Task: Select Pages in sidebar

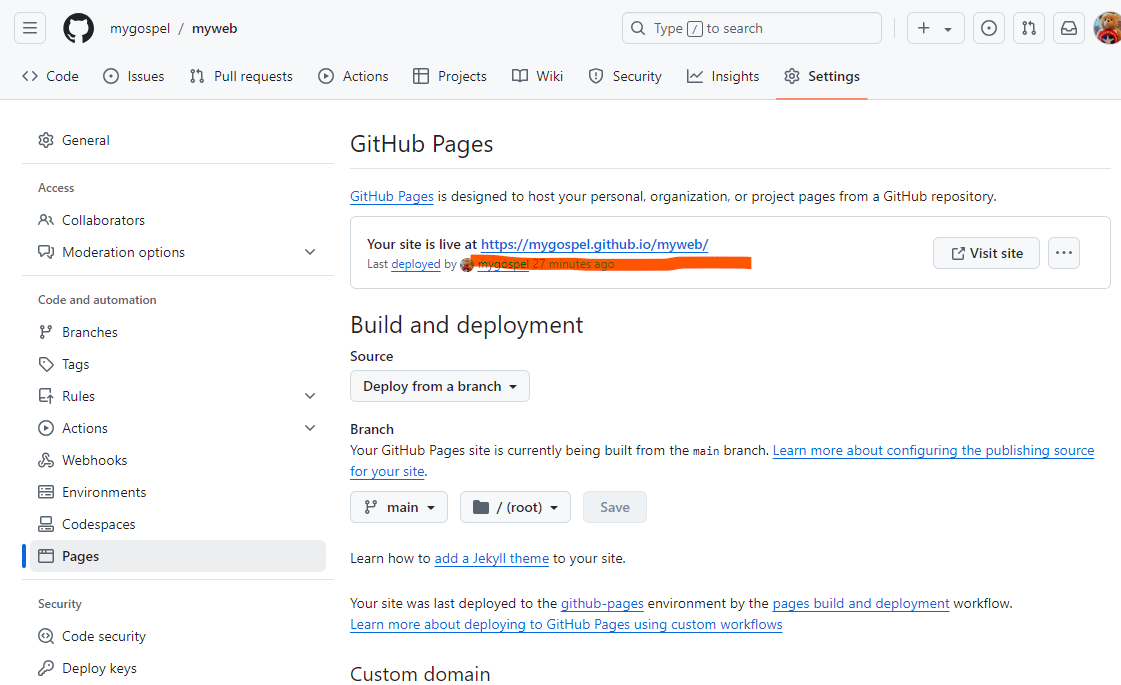Action: point(177,556)
